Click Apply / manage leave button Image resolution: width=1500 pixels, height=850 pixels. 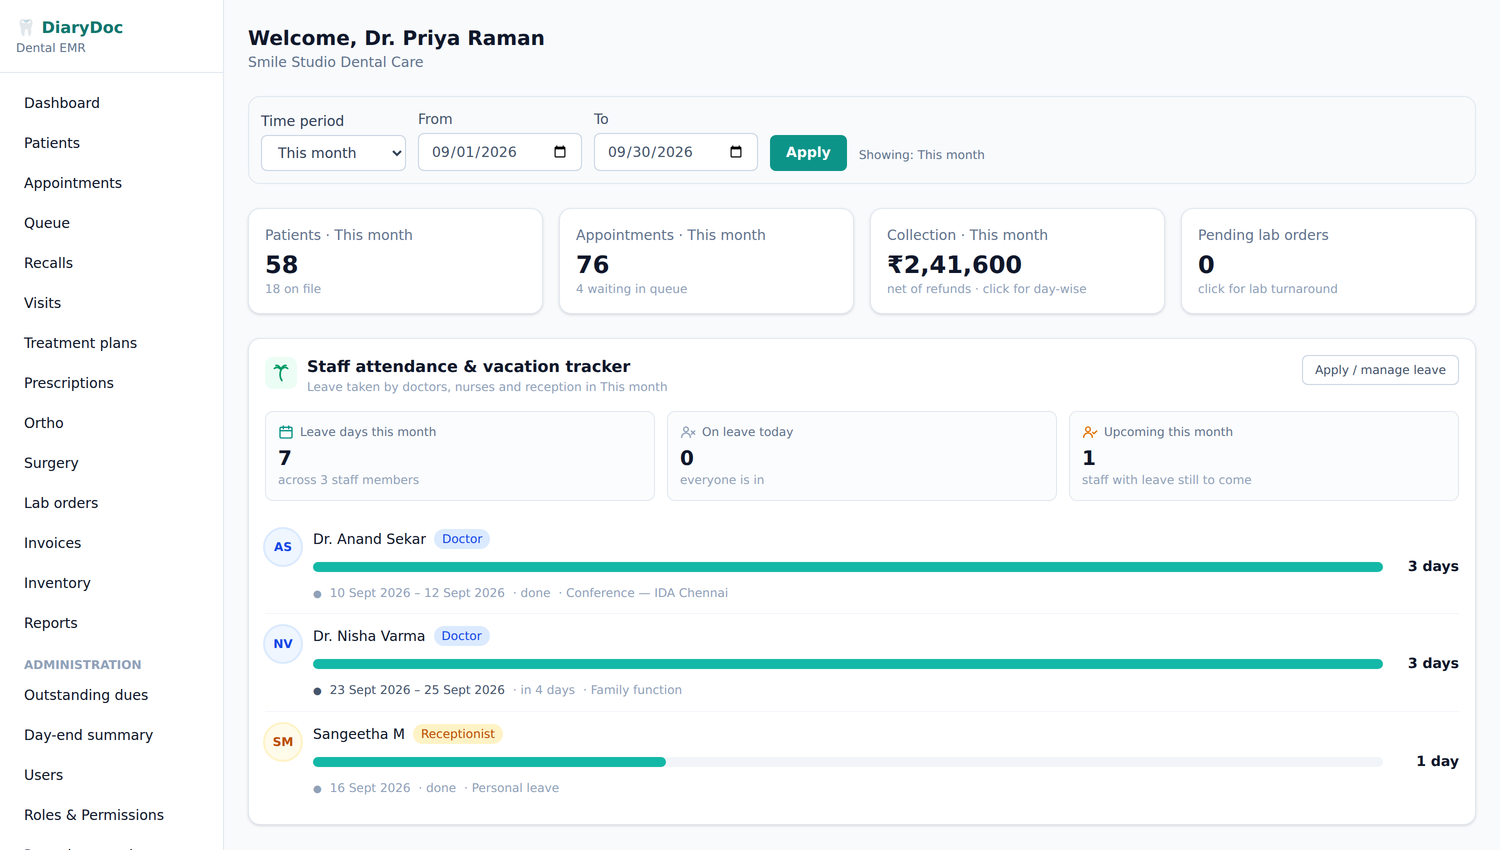pyautogui.click(x=1380, y=370)
